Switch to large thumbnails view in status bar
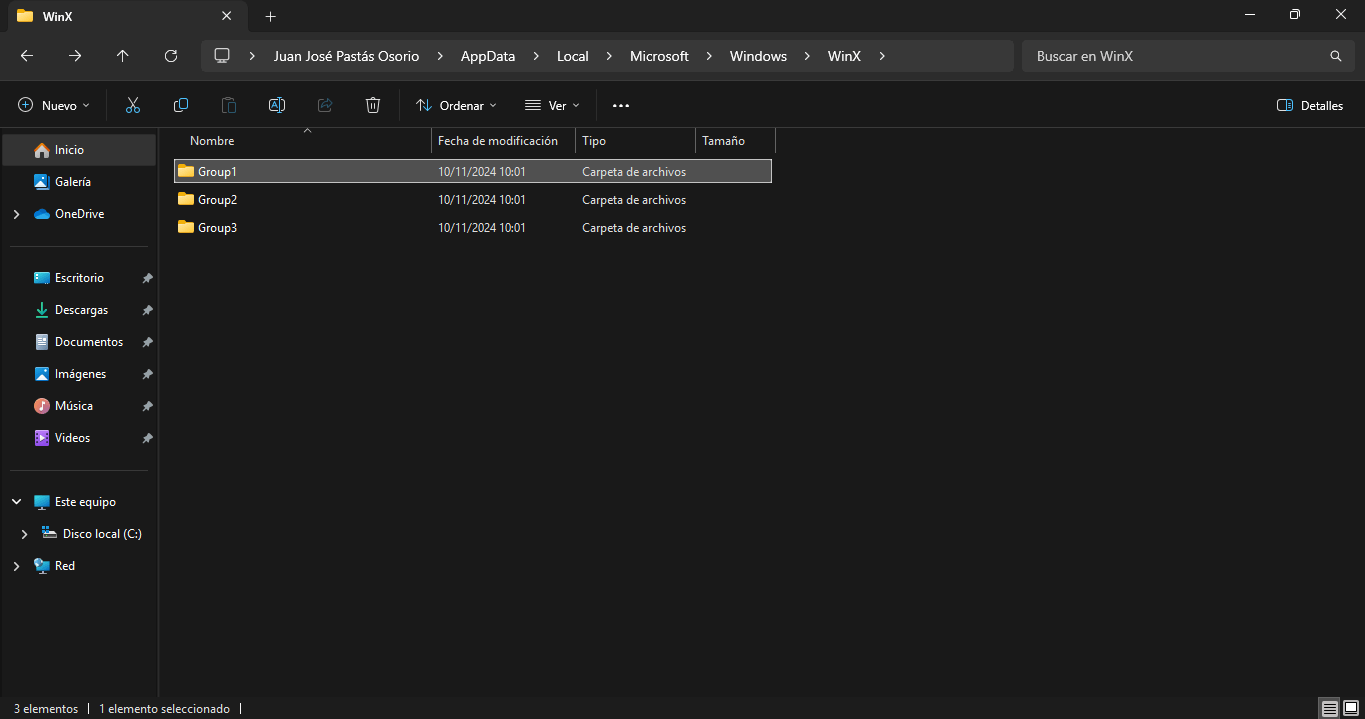1365x719 pixels. 1351,708
